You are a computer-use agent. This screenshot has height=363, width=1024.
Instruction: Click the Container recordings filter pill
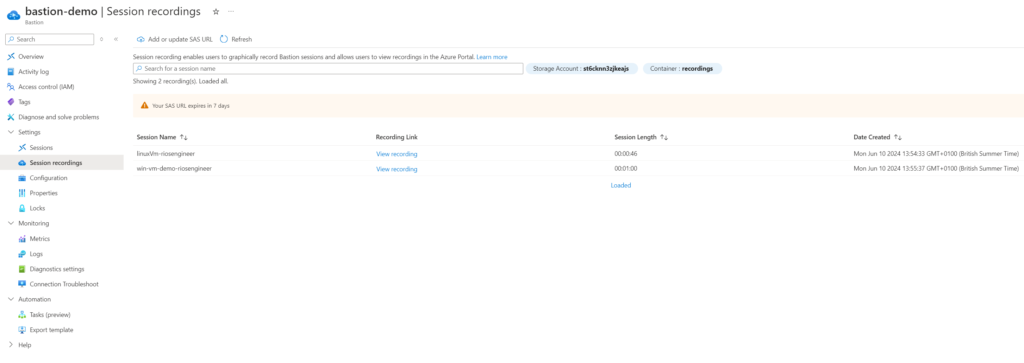click(682, 69)
